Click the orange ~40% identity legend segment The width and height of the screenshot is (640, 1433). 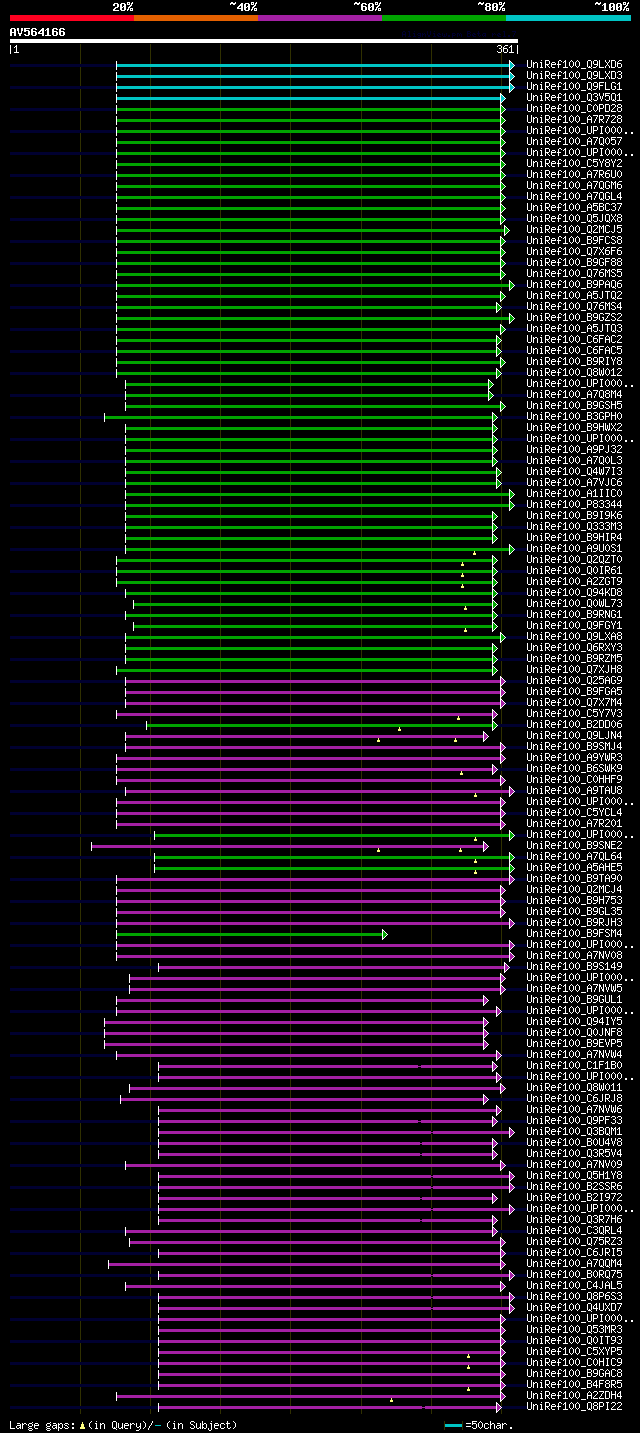click(x=196, y=18)
